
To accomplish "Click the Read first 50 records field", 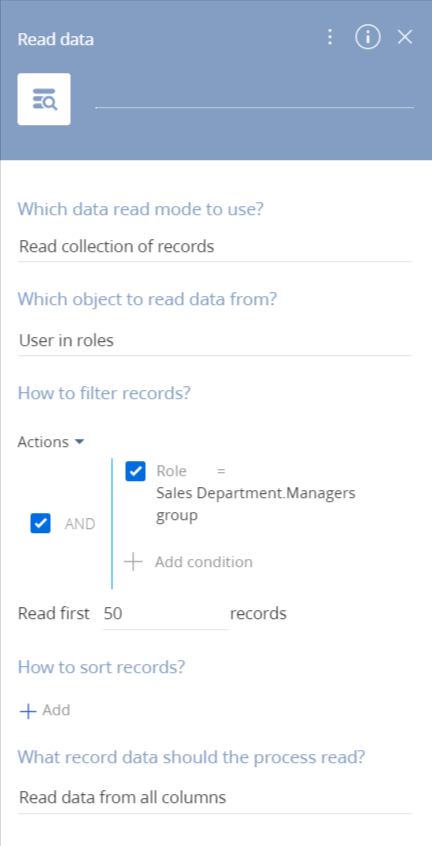I will point(166,614).
